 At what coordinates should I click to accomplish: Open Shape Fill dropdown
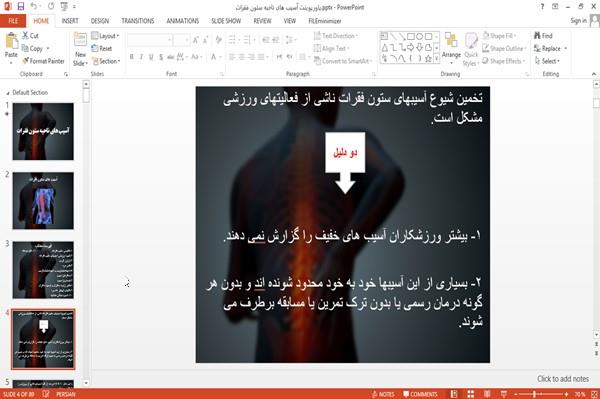[499, 36]
